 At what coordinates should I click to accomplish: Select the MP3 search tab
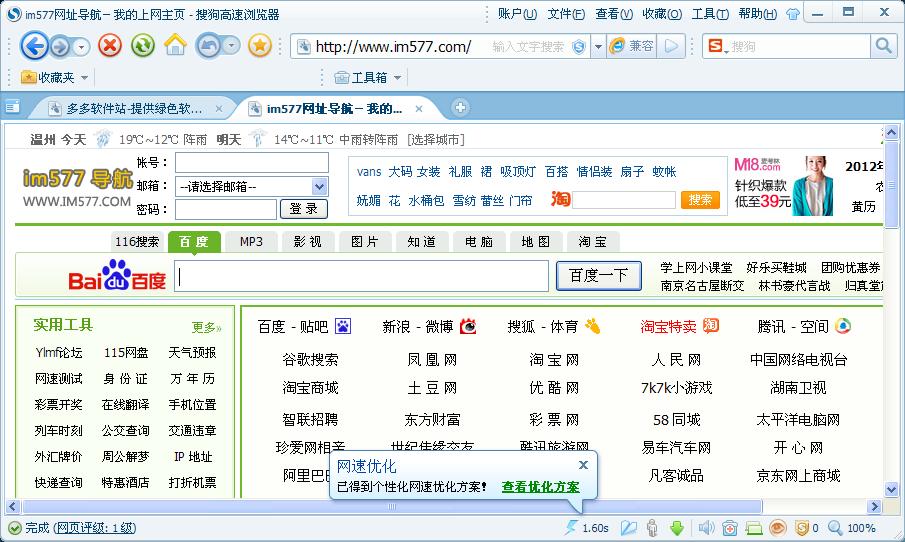click(251, 242)
